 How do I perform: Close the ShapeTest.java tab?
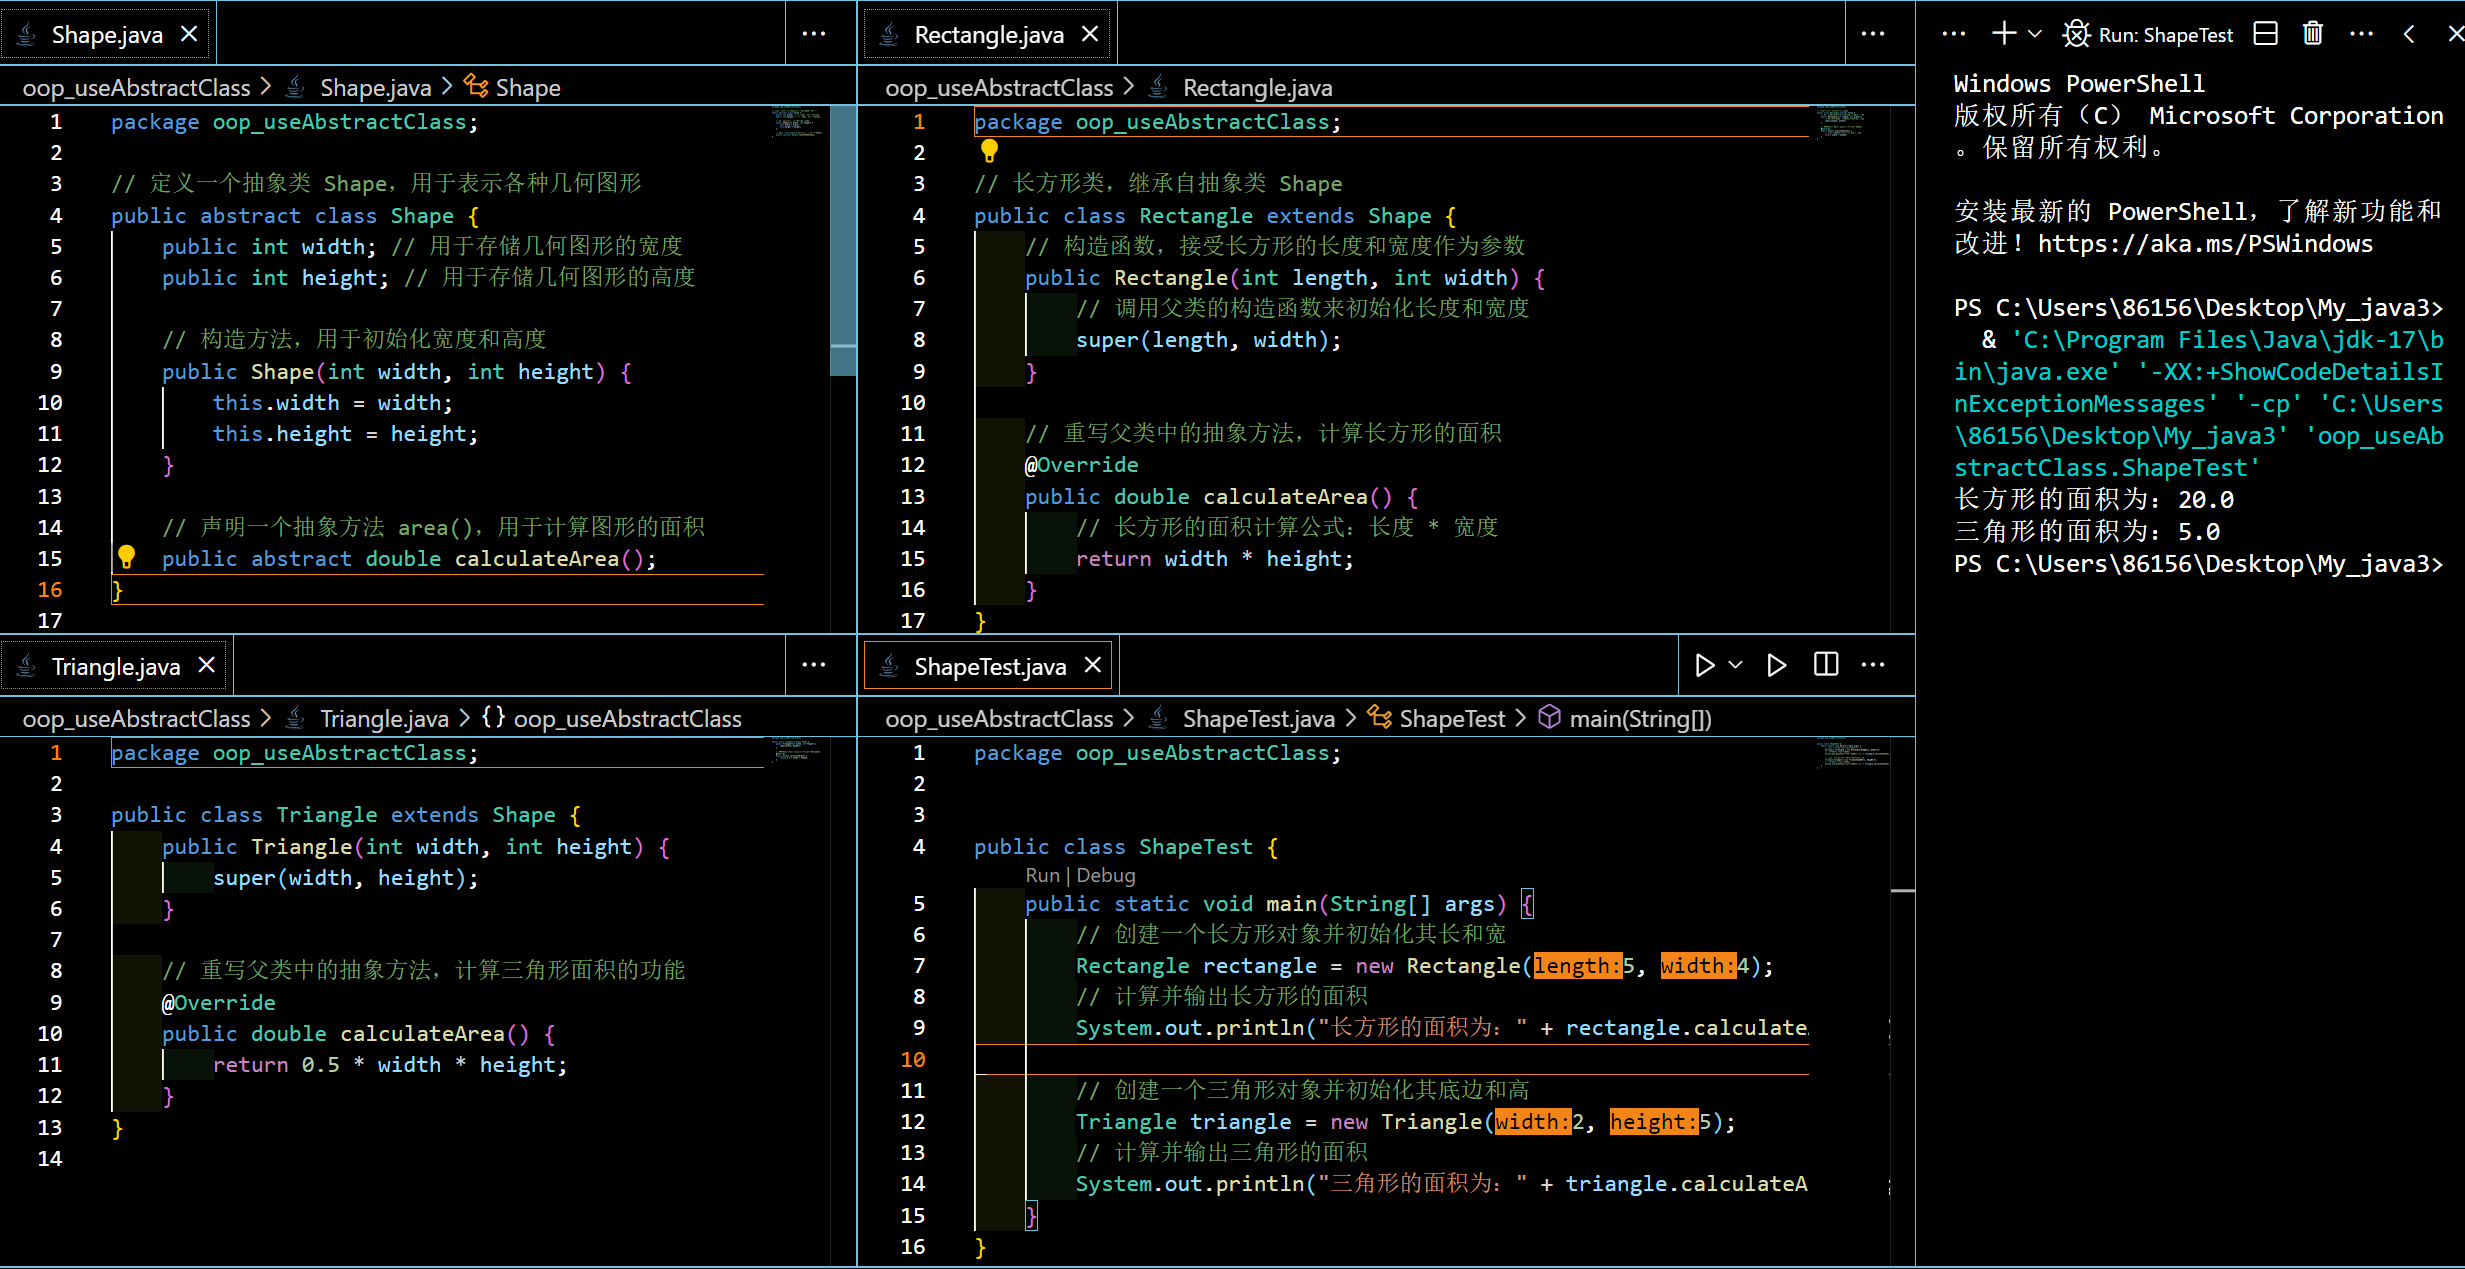pos(1093,665)
